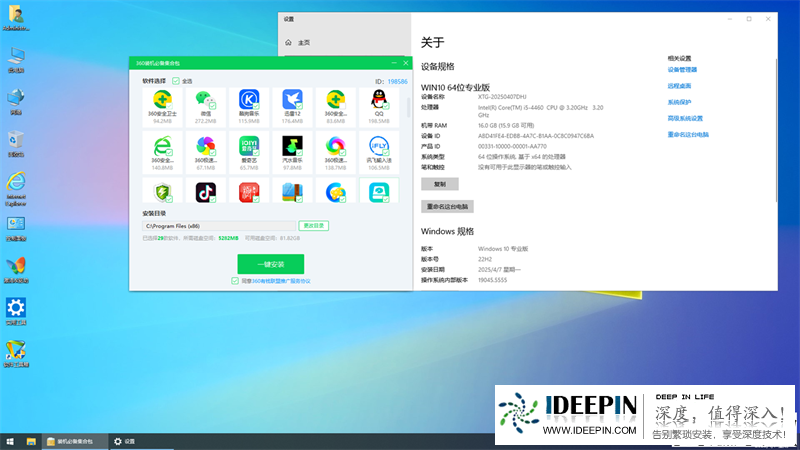Switch to the 装机必备集合包 taskbar window
Screen dimensions: 800x450
tap(75, 441)
